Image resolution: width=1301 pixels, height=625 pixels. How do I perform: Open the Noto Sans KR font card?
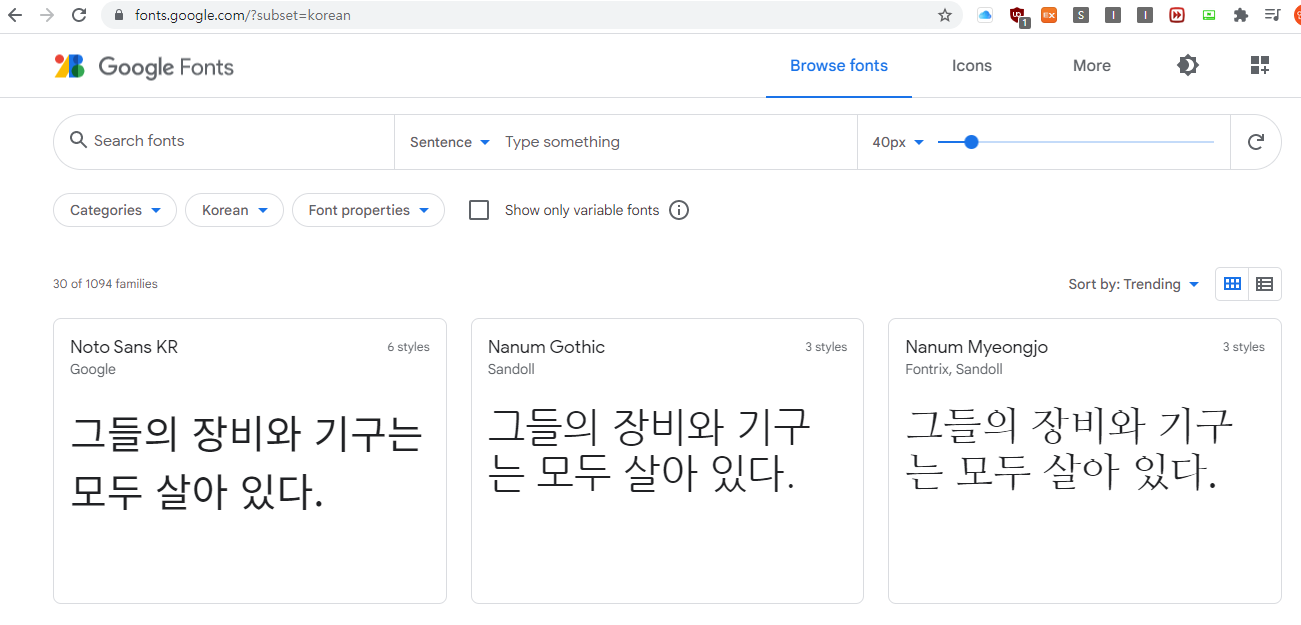point(250,461)
